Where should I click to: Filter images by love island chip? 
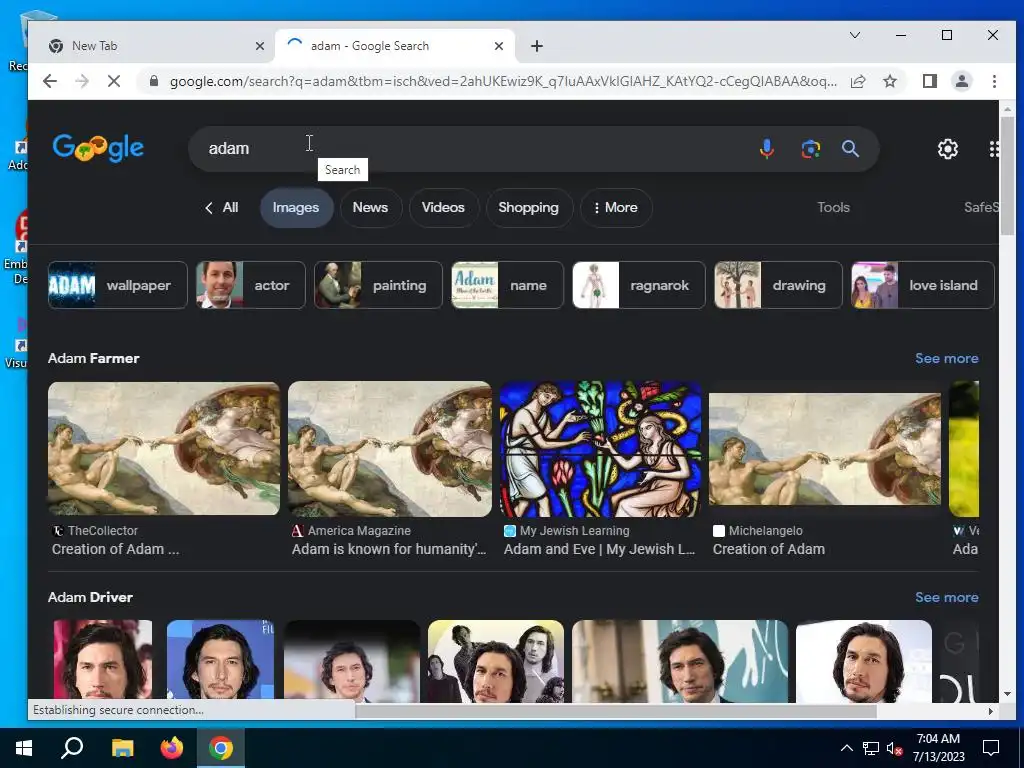click(x=923, y=285)
